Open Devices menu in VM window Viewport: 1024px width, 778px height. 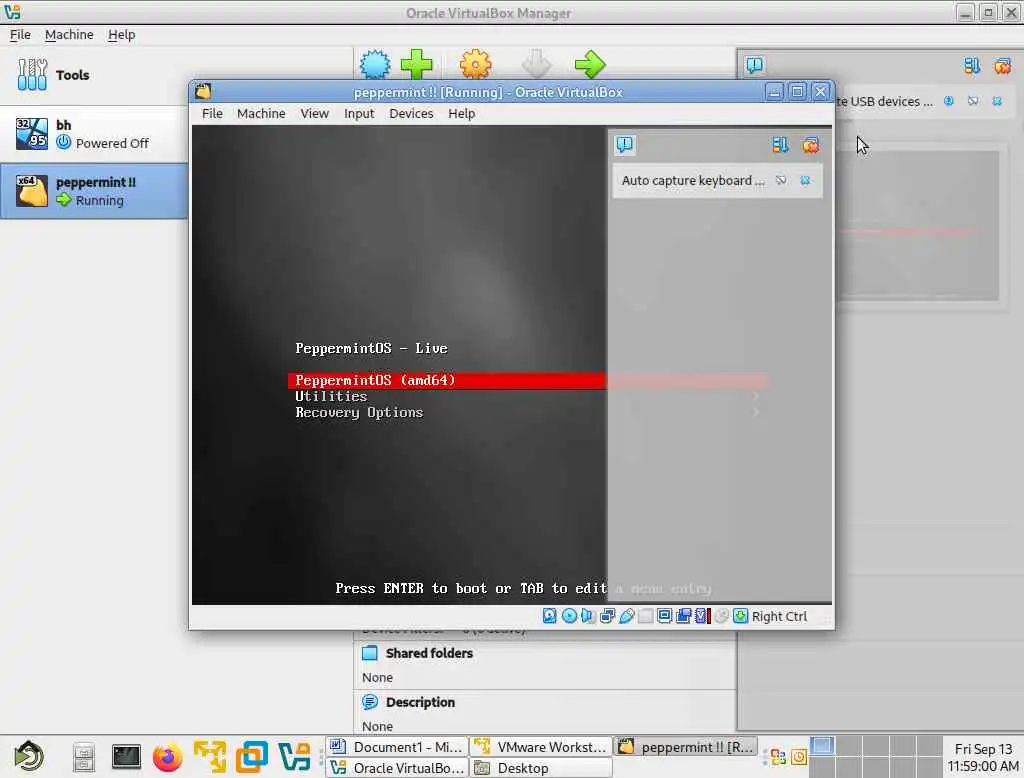pyautogui.click(x=411, y=114)
